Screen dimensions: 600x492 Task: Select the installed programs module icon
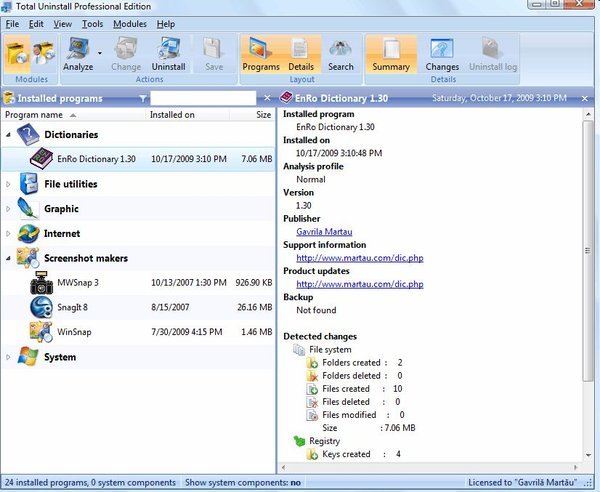(17, 55)
